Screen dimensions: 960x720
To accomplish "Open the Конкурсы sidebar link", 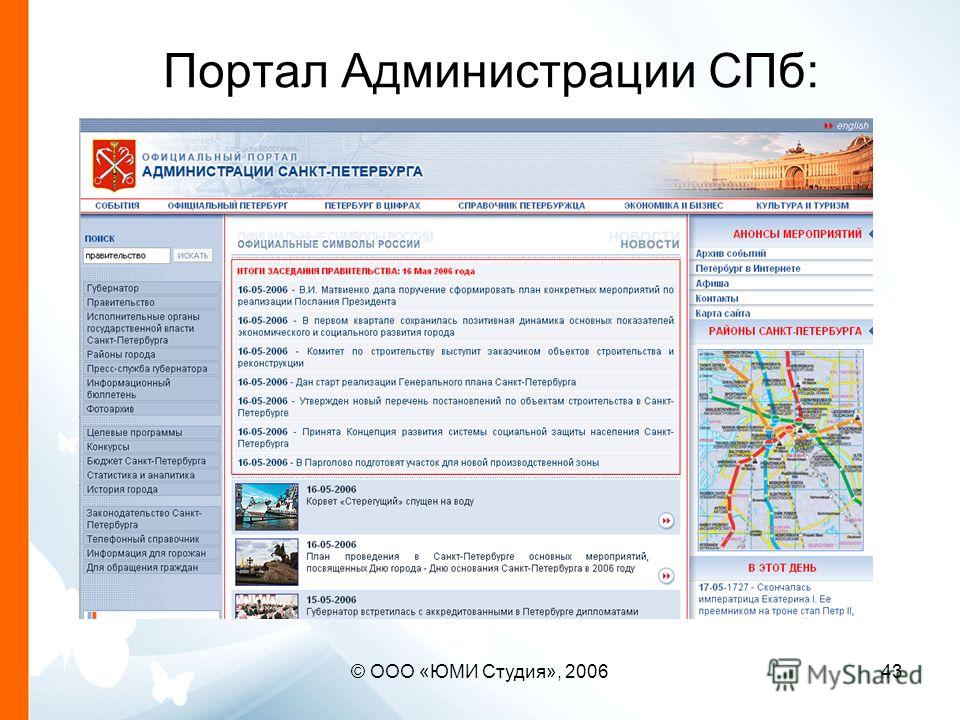I will 151,447.
